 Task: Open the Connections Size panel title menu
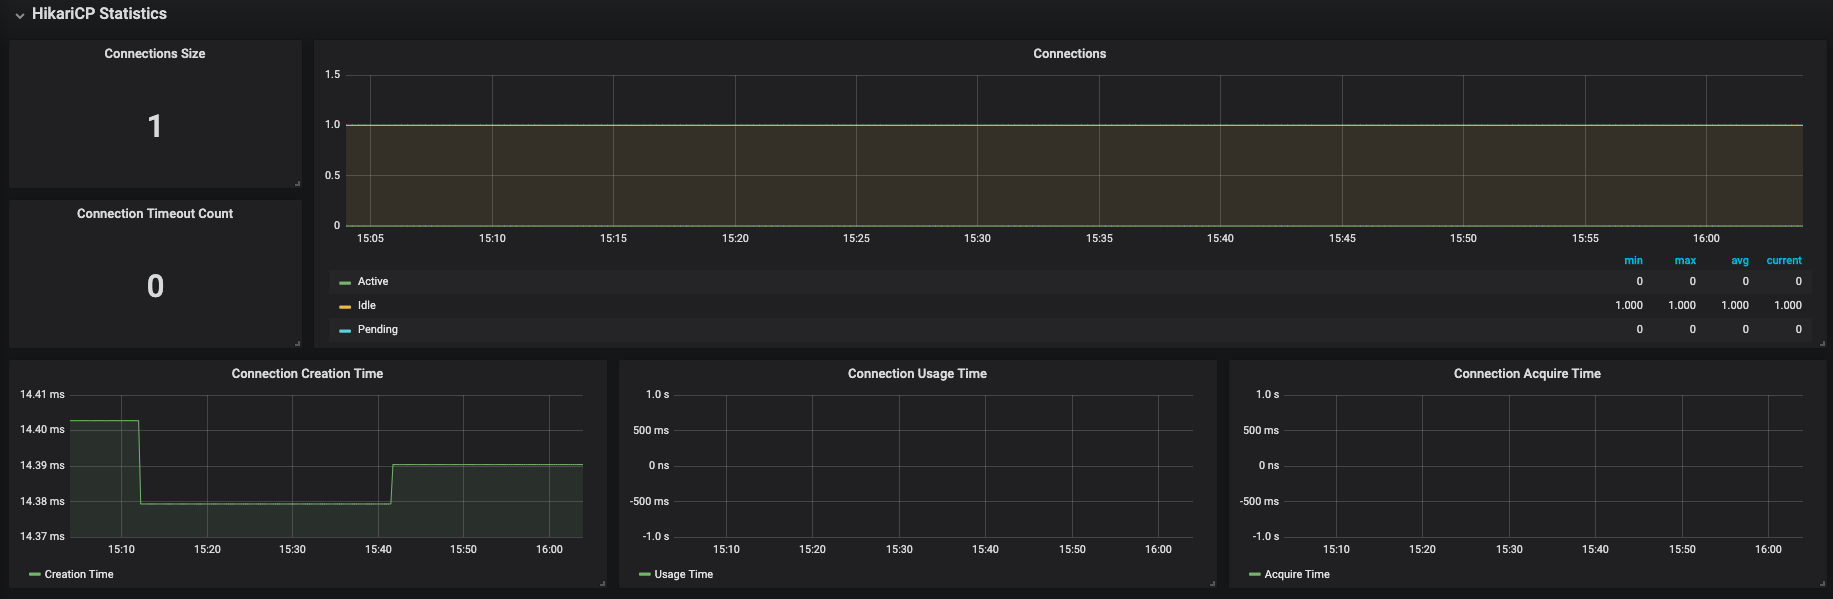[x=155, y=54]
